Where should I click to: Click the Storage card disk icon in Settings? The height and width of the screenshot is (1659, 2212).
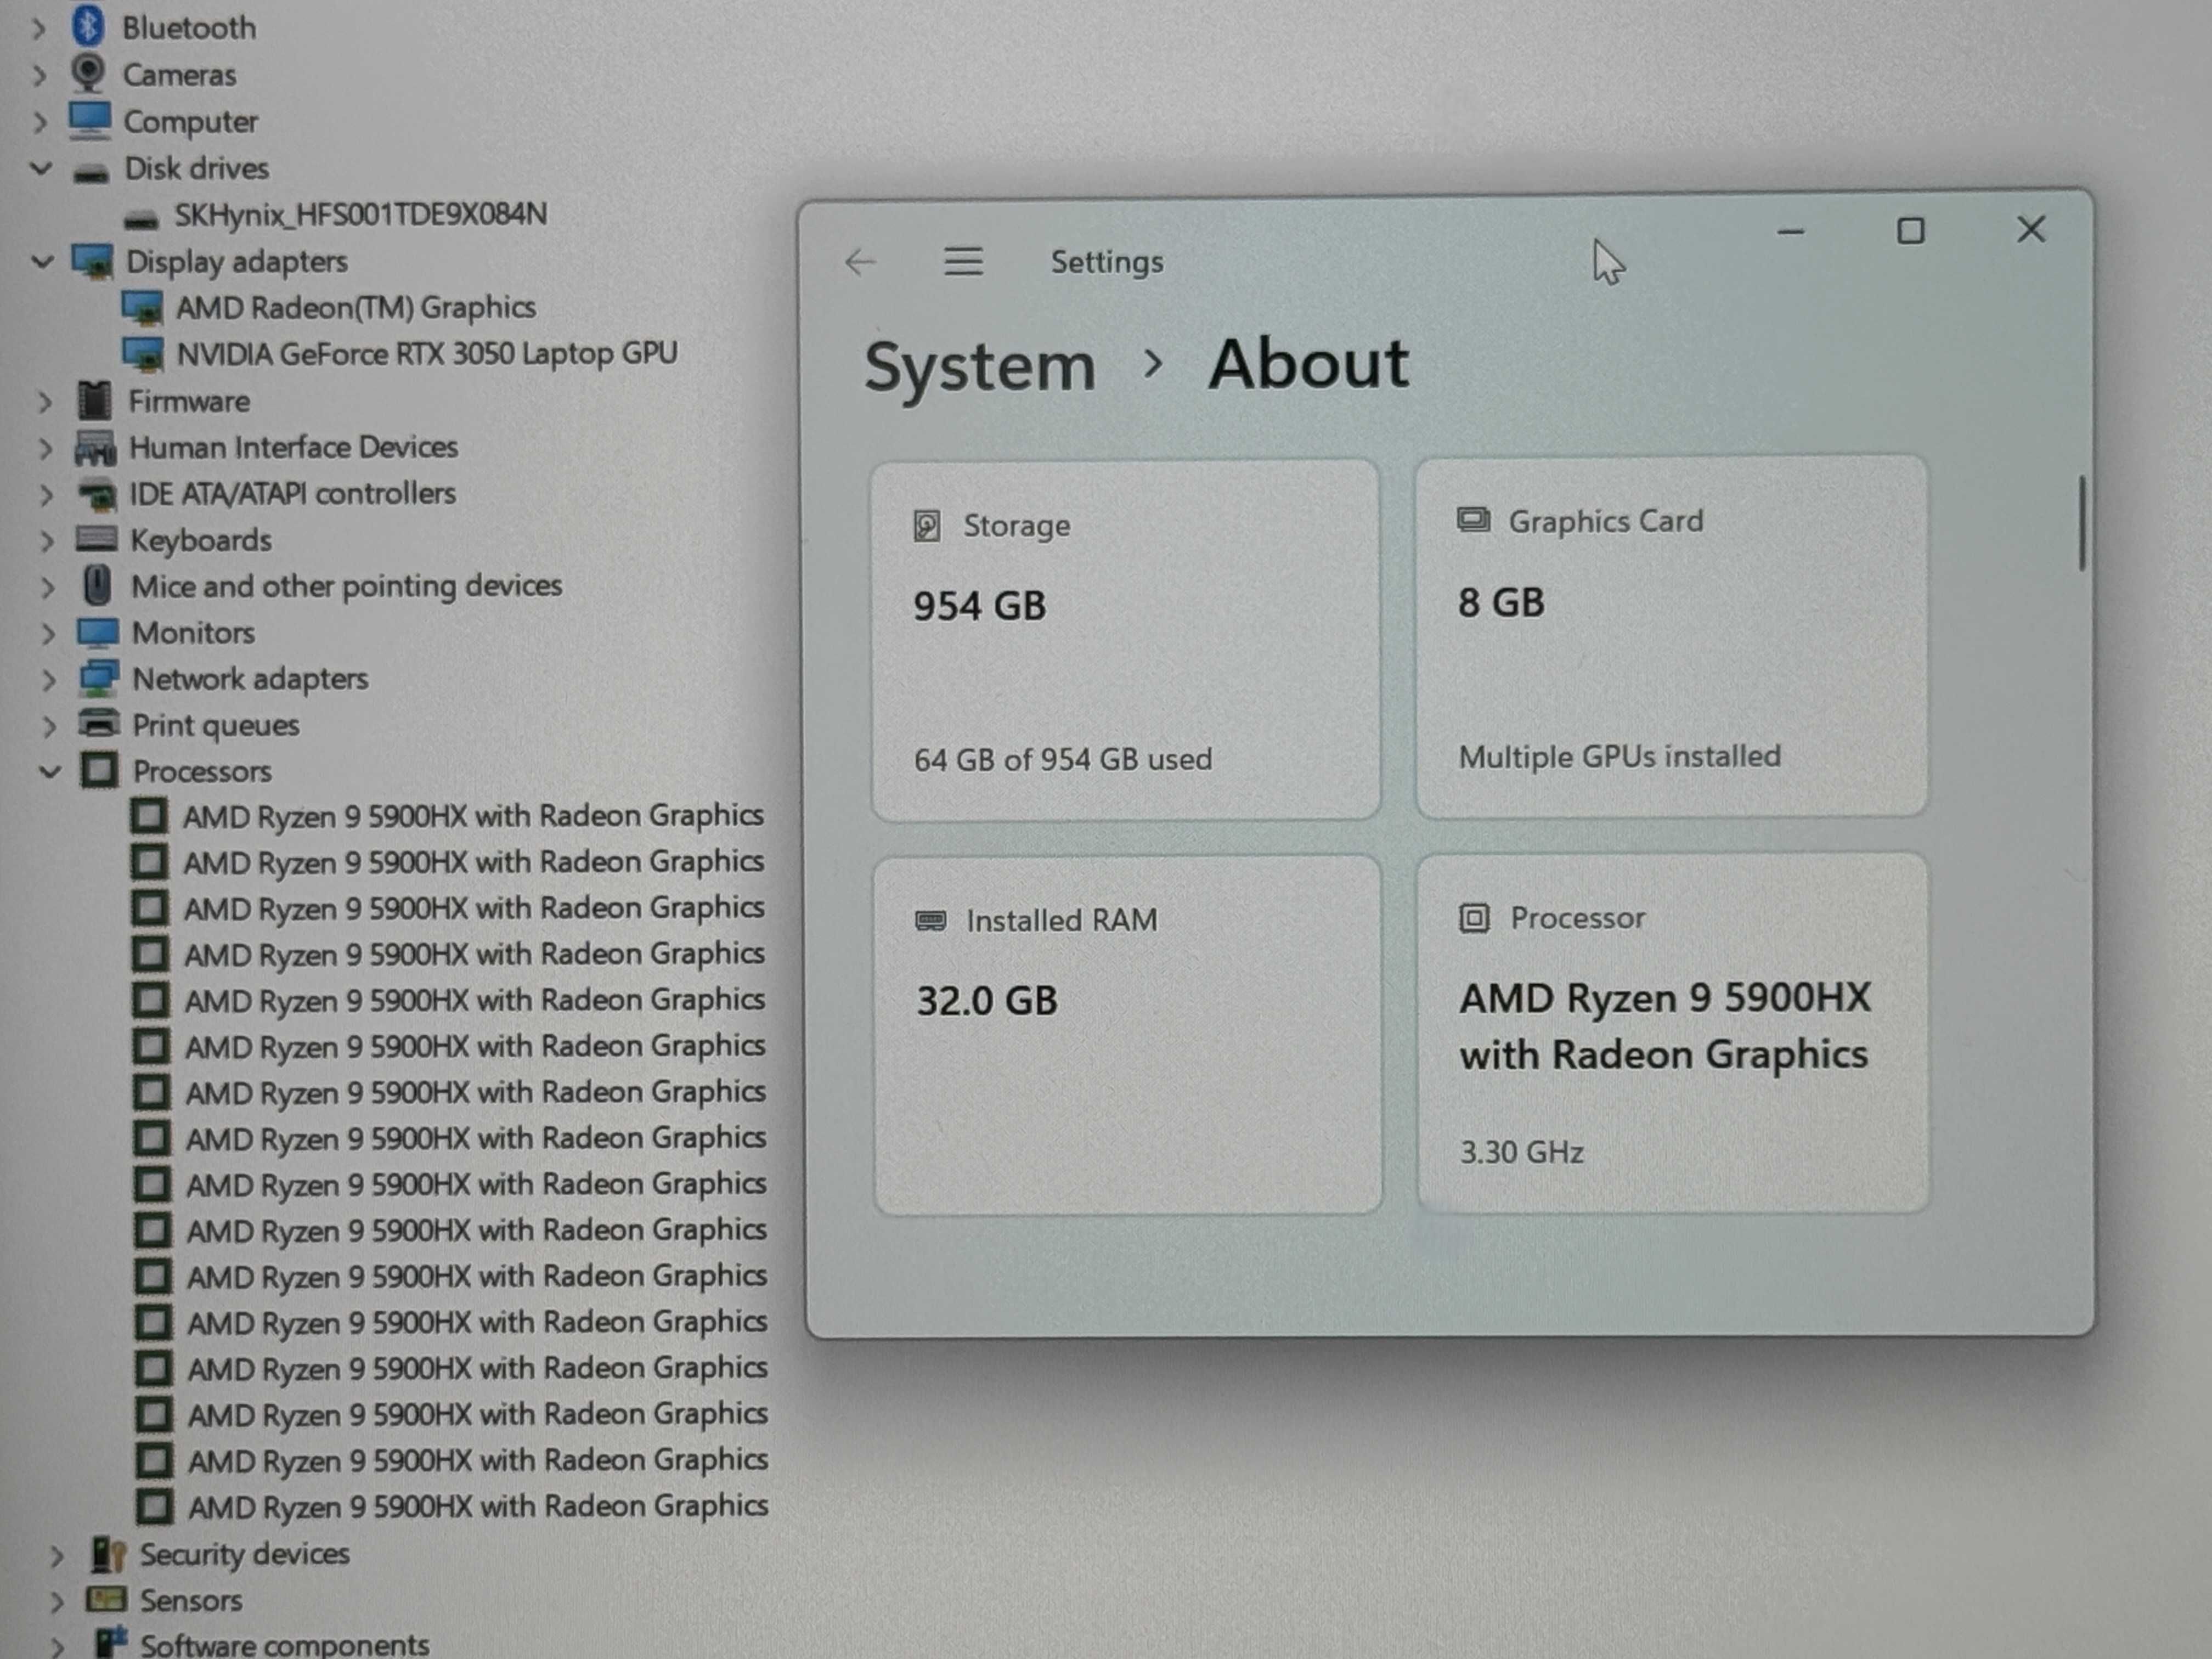pos(927,526)
